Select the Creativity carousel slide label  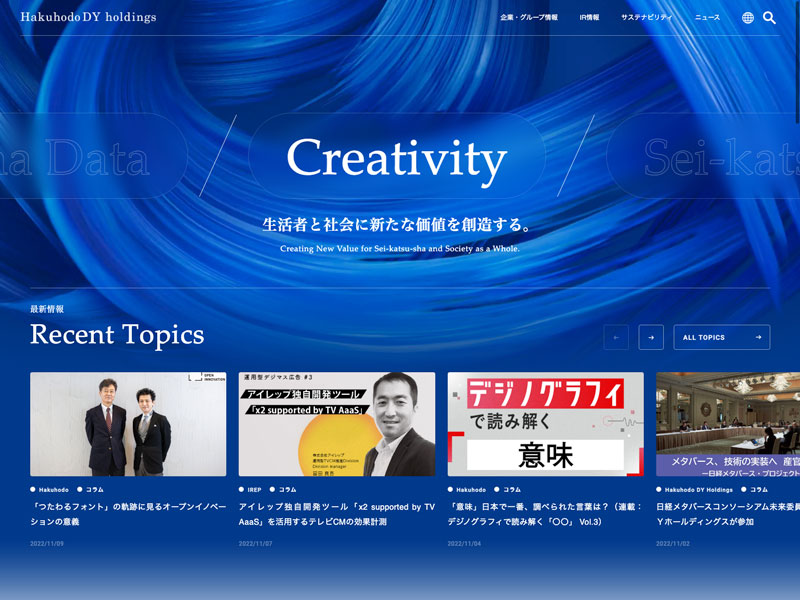click(396, 158)
